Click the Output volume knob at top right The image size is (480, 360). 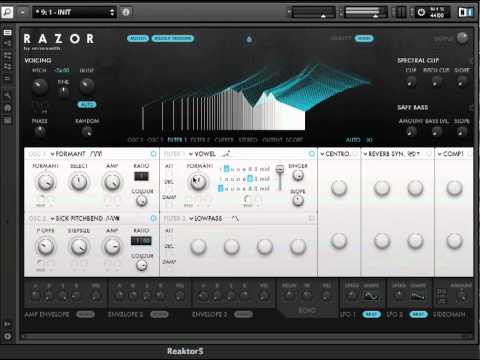point(462,38)
